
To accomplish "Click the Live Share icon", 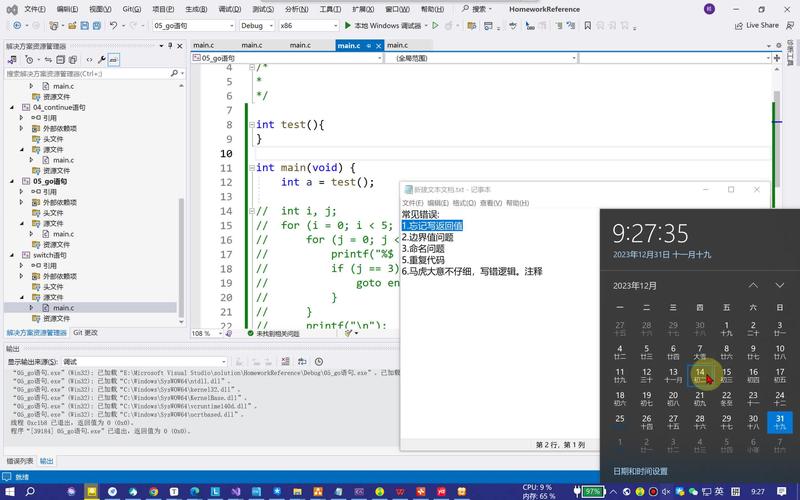I will 738,25.
